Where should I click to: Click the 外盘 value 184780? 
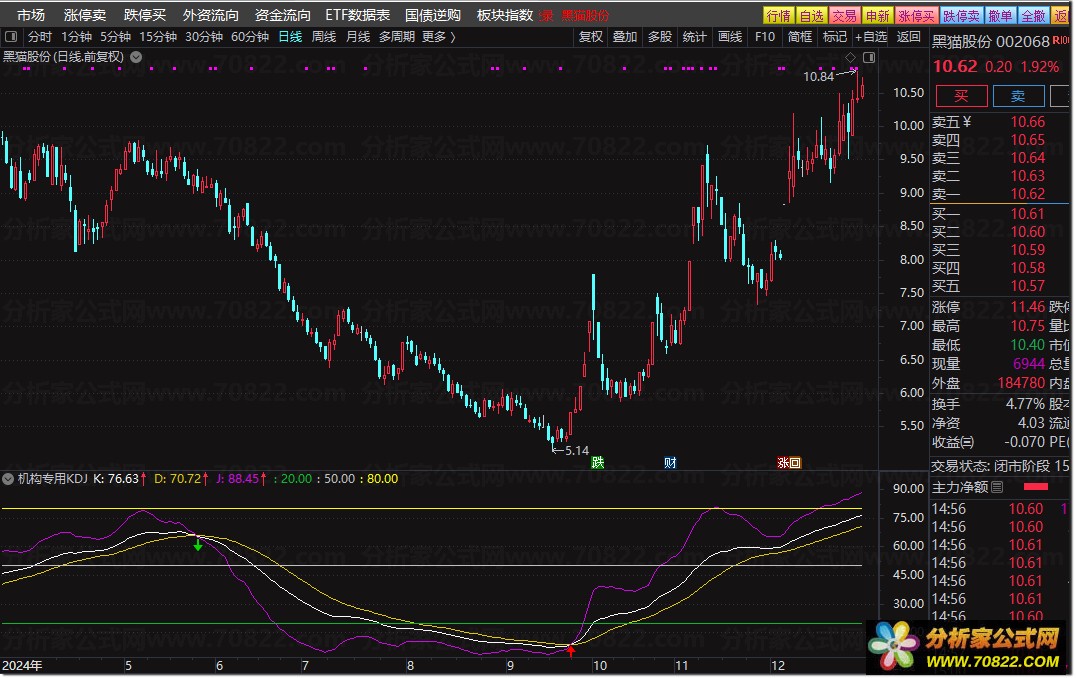click(1021, 383)
